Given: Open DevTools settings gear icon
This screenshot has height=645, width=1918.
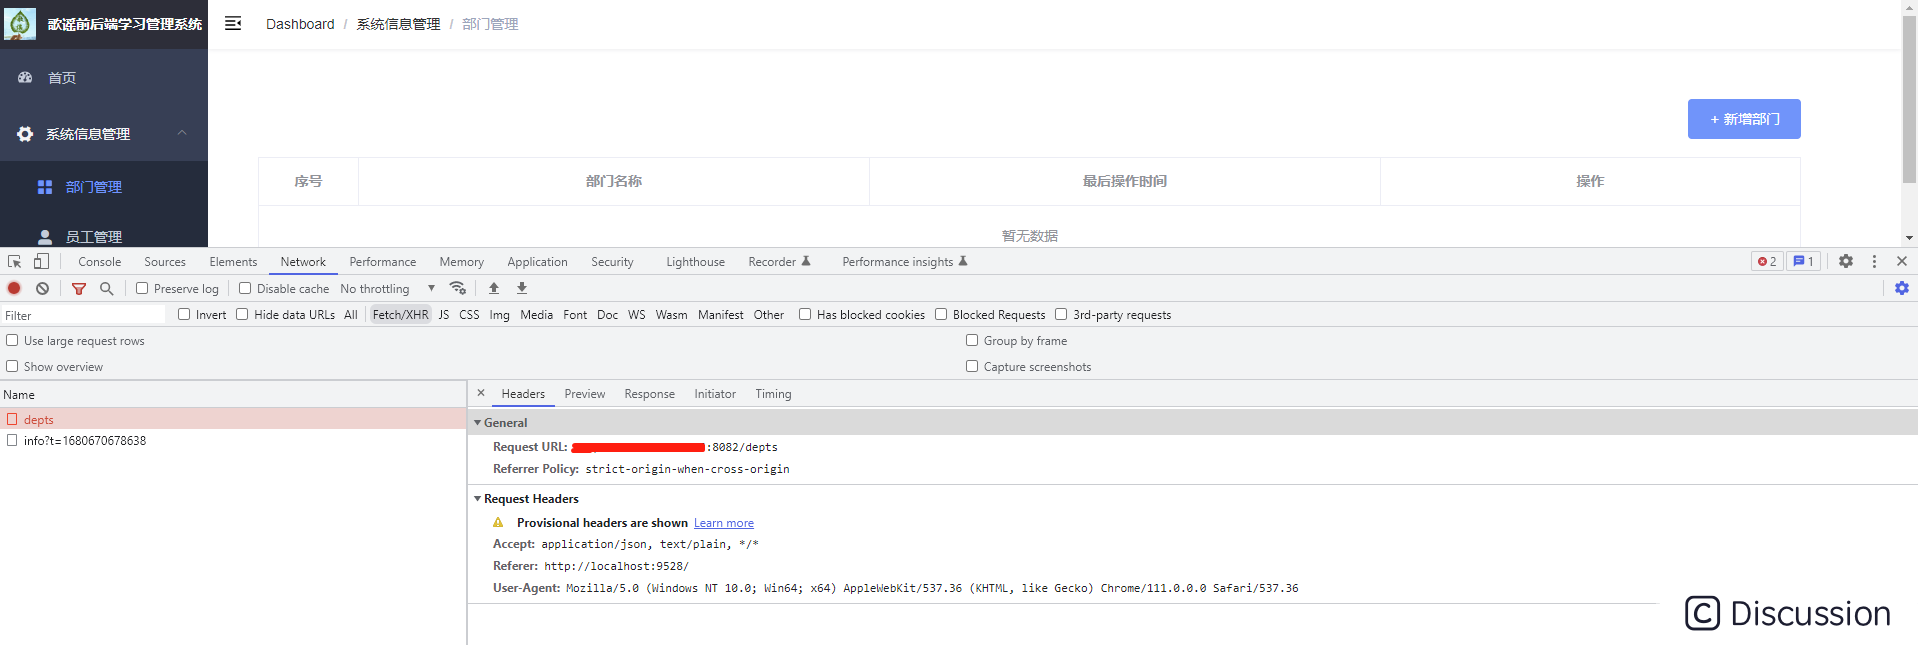Looking at the screenshot, I should pos(1846,261).
